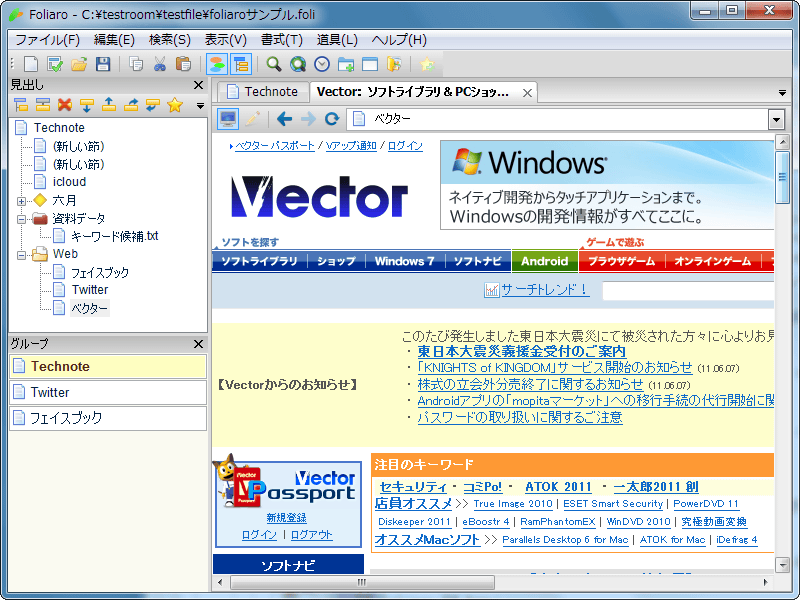
Task: Select キーワード候補.txt in the tree
Action: pyautogui.click(x=115, y=236)
